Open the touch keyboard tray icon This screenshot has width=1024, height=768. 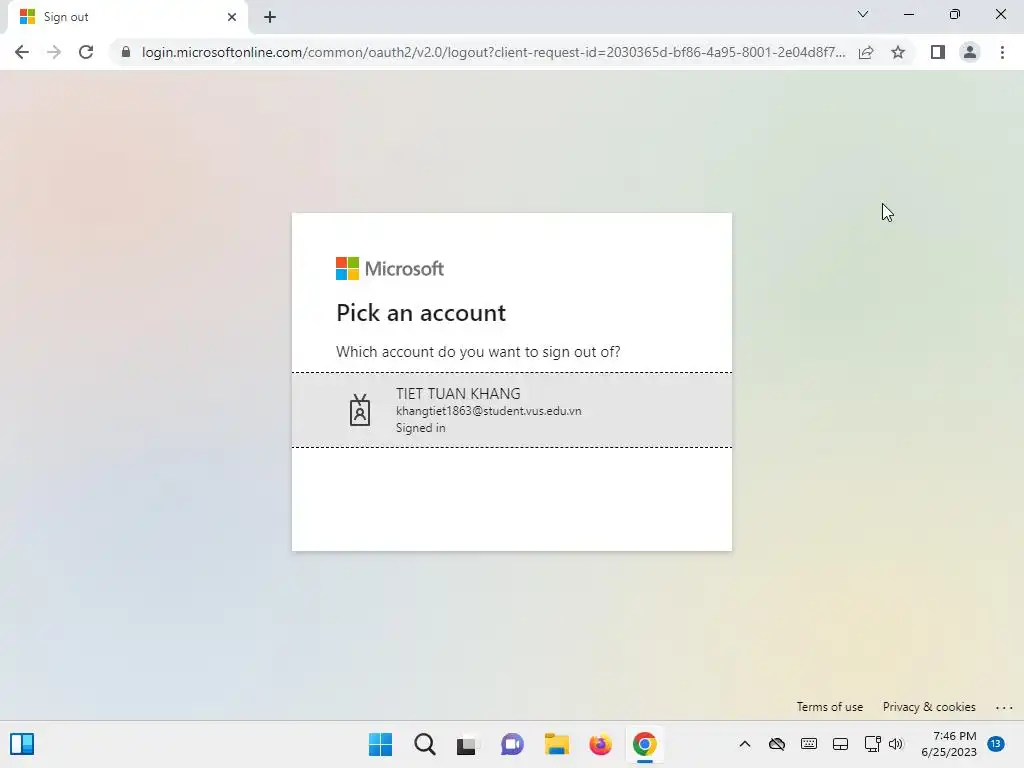pyautogui.click(x=808, y=744)
